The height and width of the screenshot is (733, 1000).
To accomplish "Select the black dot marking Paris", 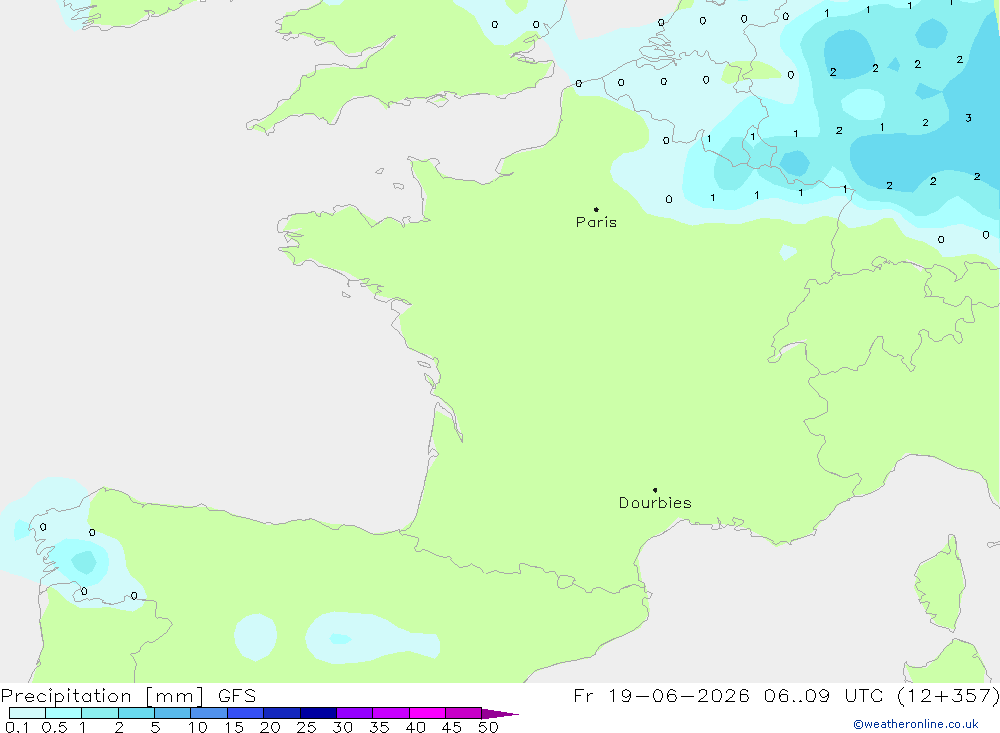I will click(596, 209).
